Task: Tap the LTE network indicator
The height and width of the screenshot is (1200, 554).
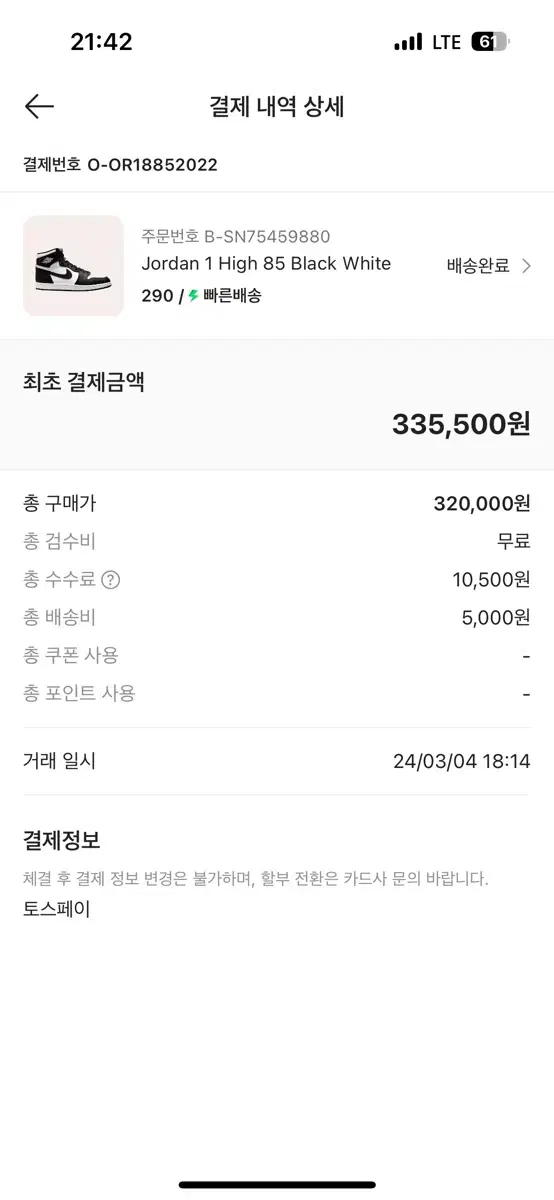Action: (446, 42)
